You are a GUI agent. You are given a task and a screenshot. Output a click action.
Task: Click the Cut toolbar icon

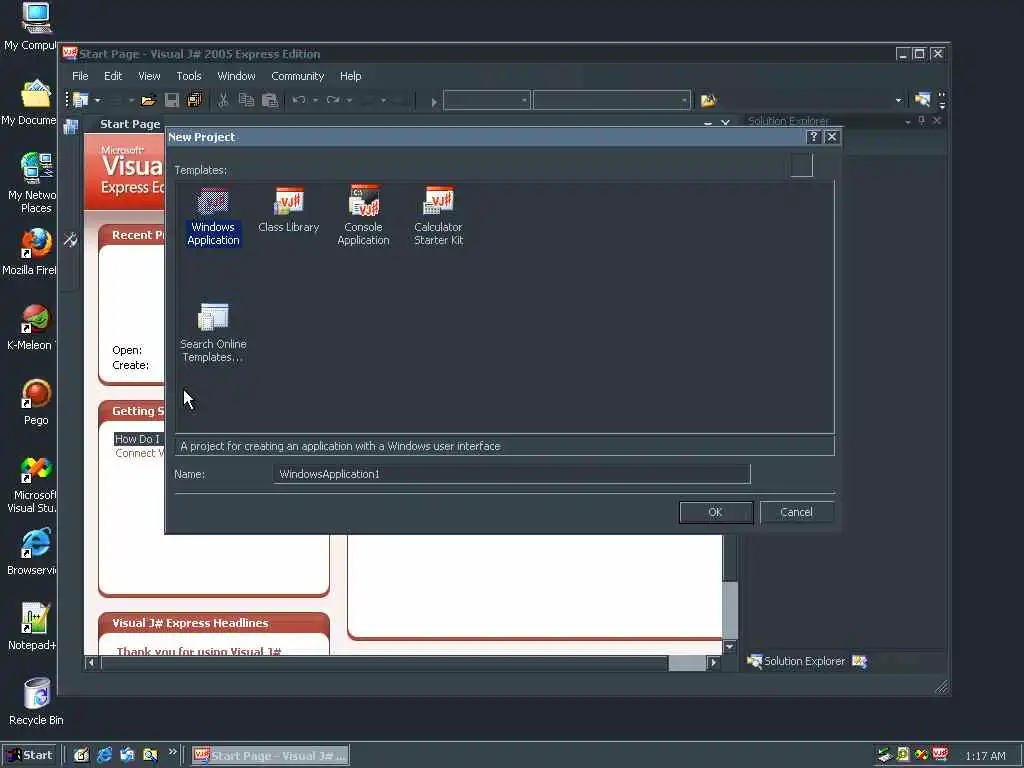click(223, 100)
